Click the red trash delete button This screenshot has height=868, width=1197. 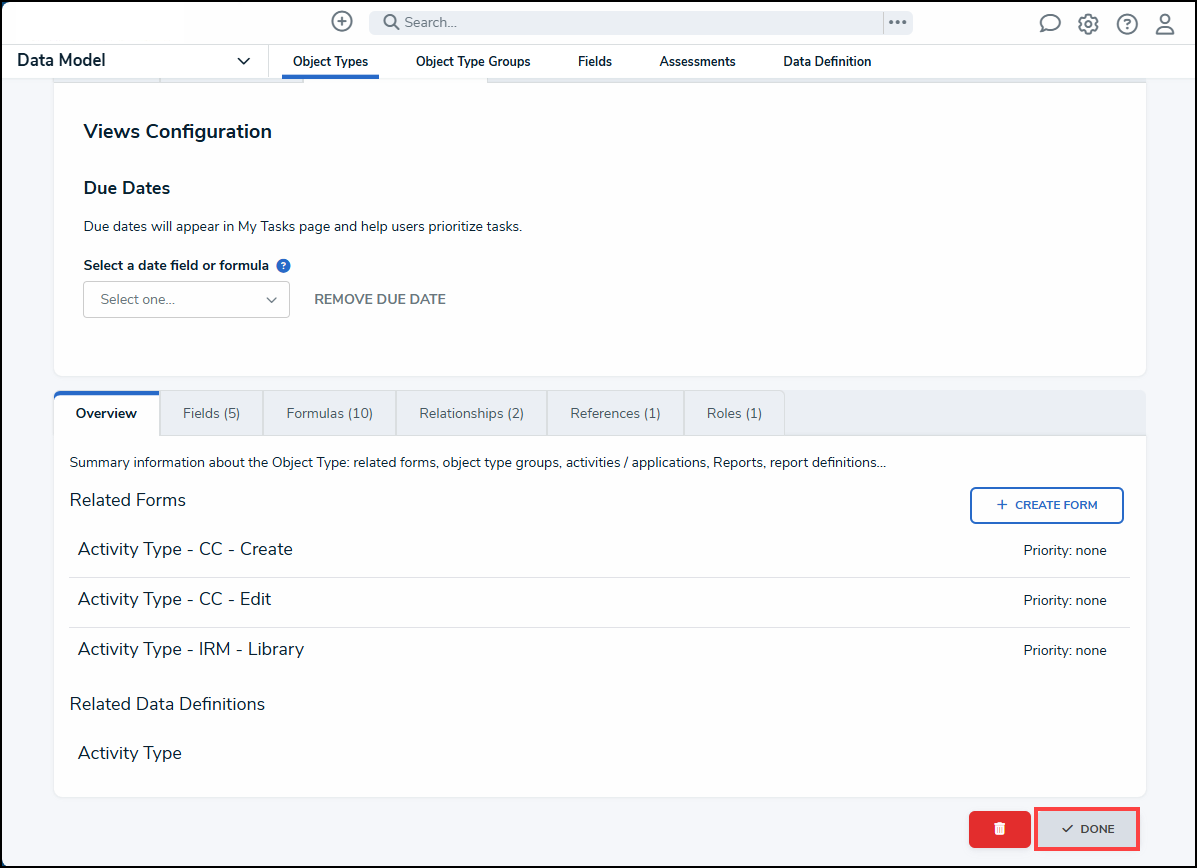[x=999, y=829]
